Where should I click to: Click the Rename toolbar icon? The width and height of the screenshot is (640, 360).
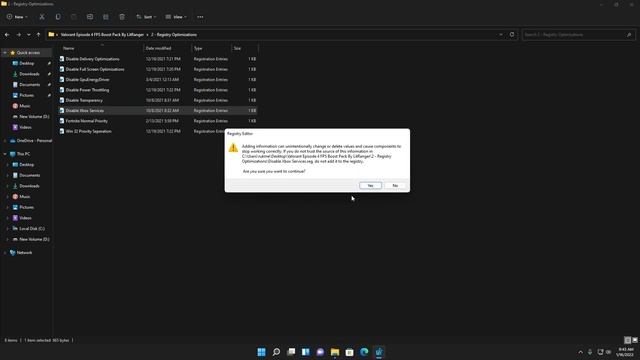coord(90,17)
